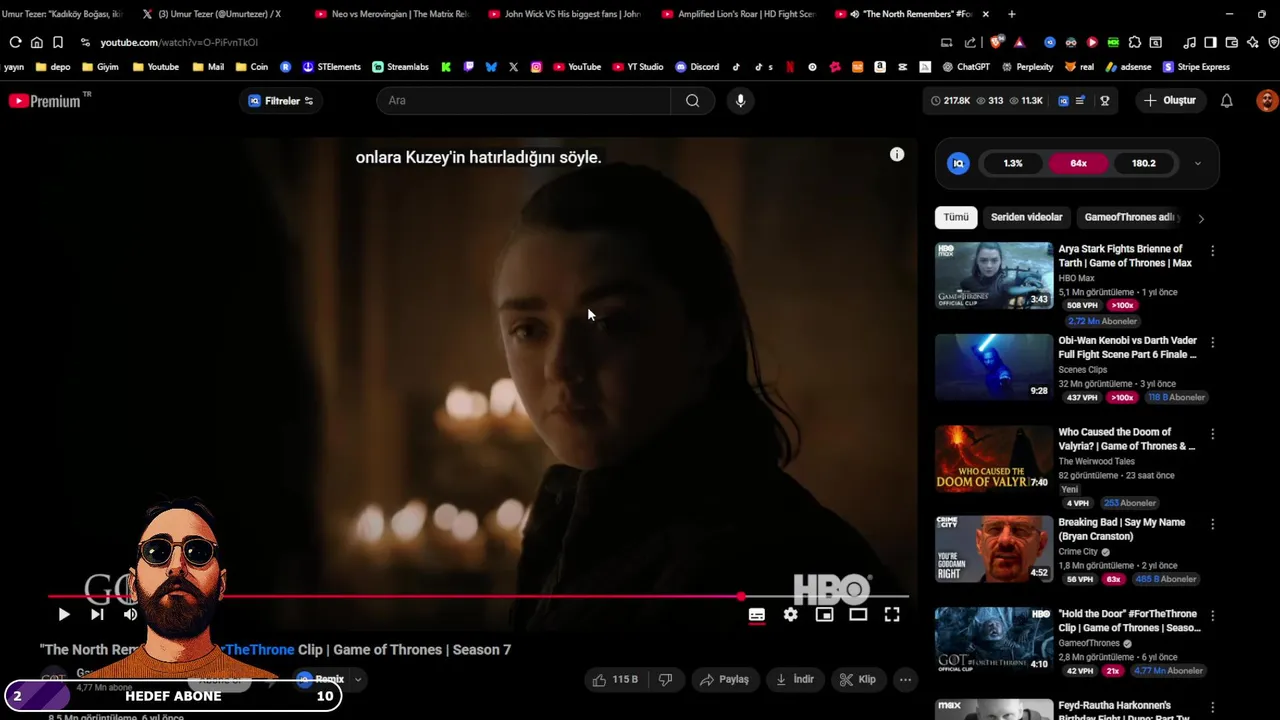Select the GameofThrones adlı chip
Image resolution: width=1280 pixels, height=720 pixels.
1130,217
